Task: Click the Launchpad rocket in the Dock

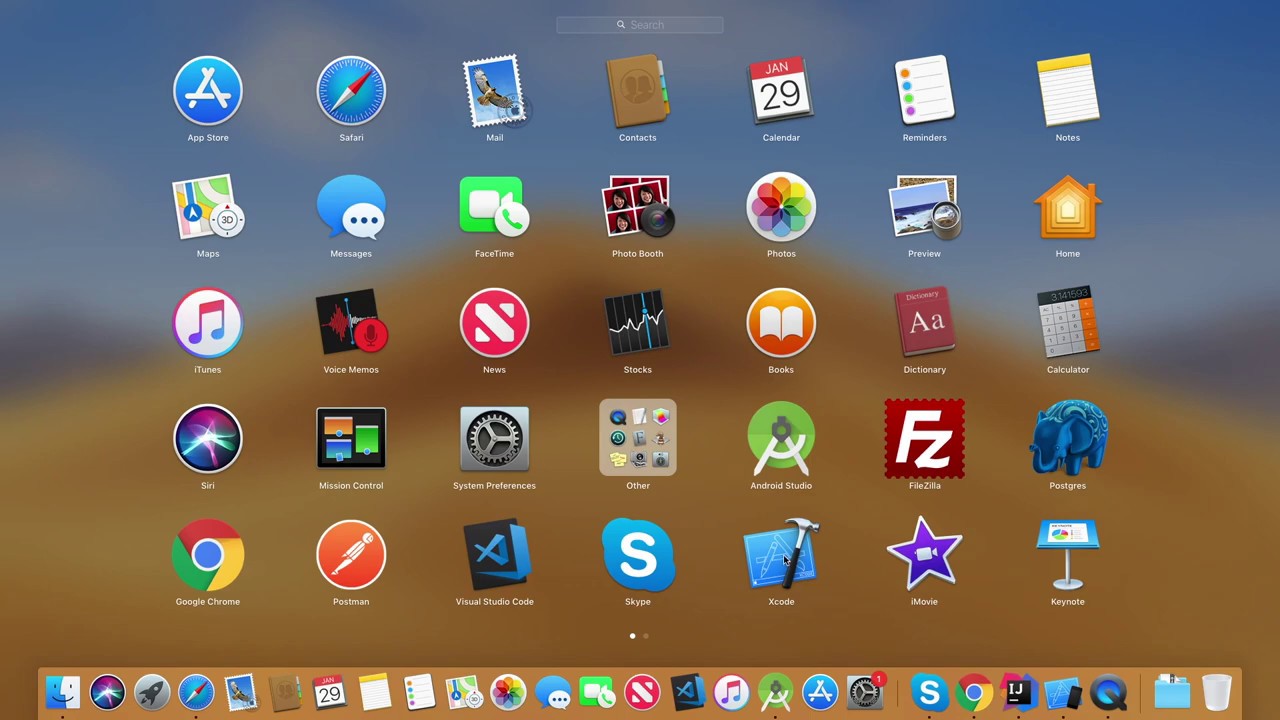Action: (152, 692)
